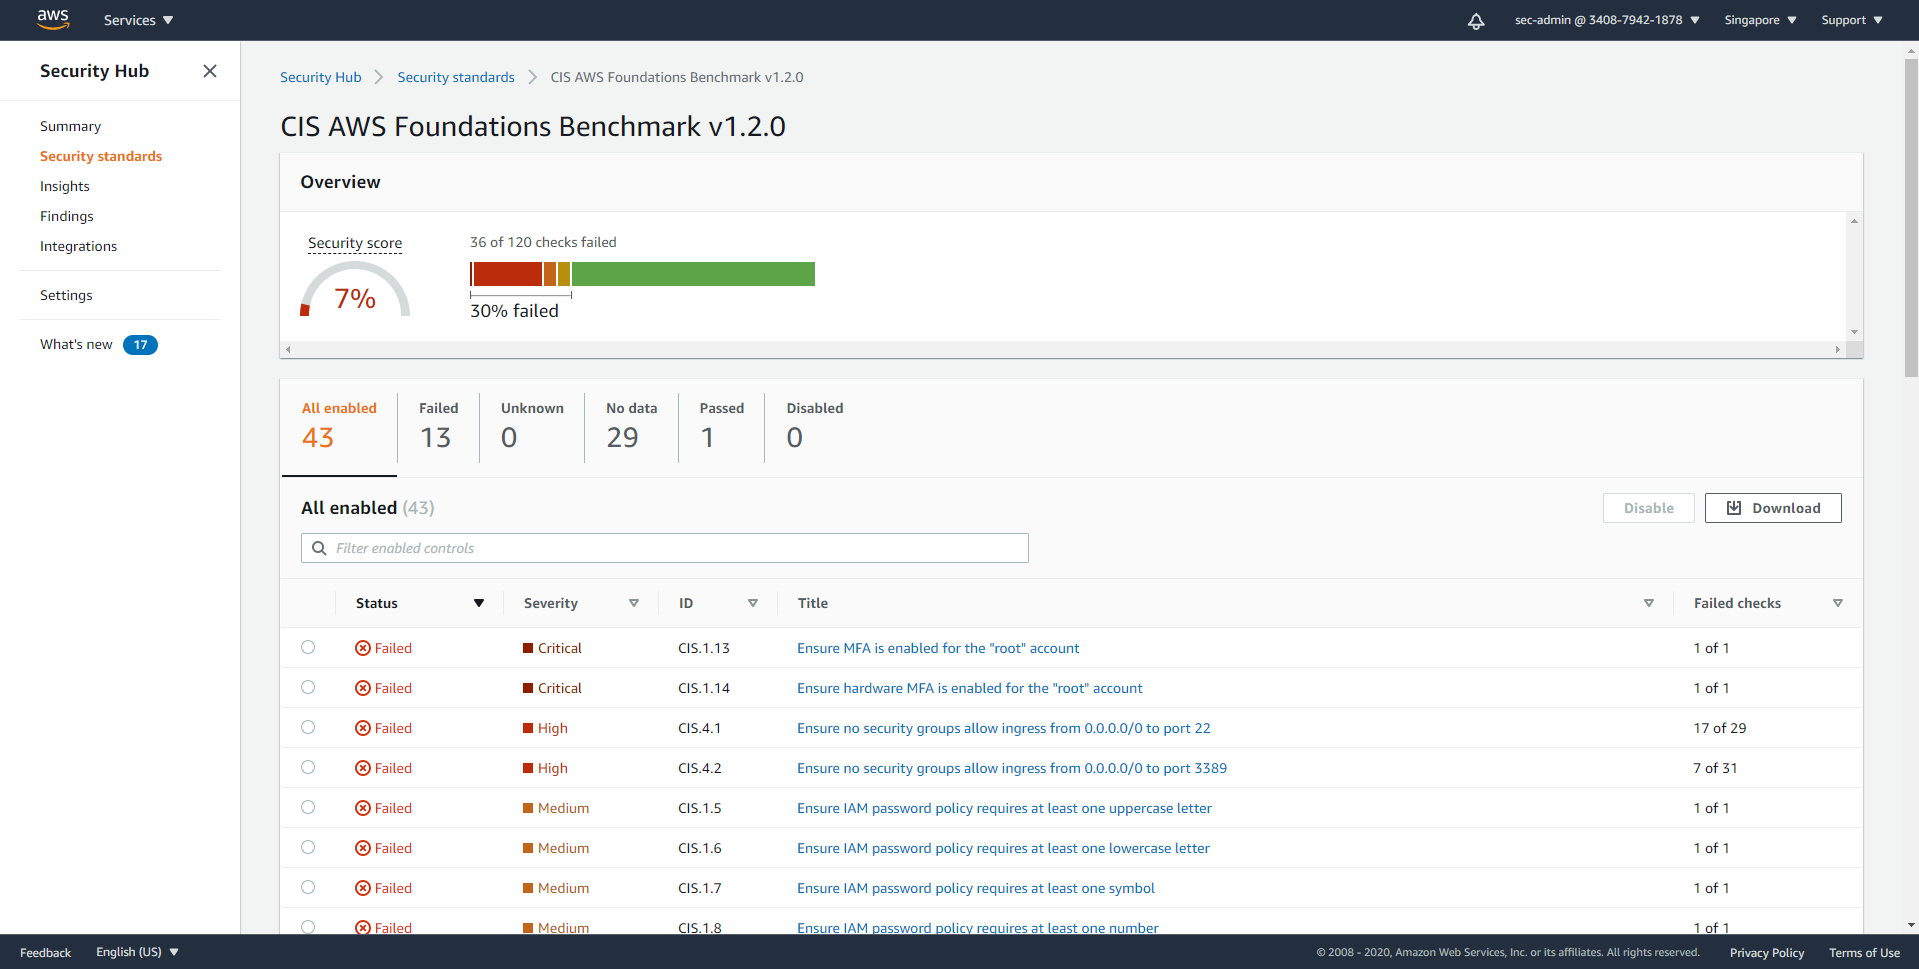This screenshot has width=1919, height=969.
Task: Click the What's new badge showing 17
Action: point(140,345)
